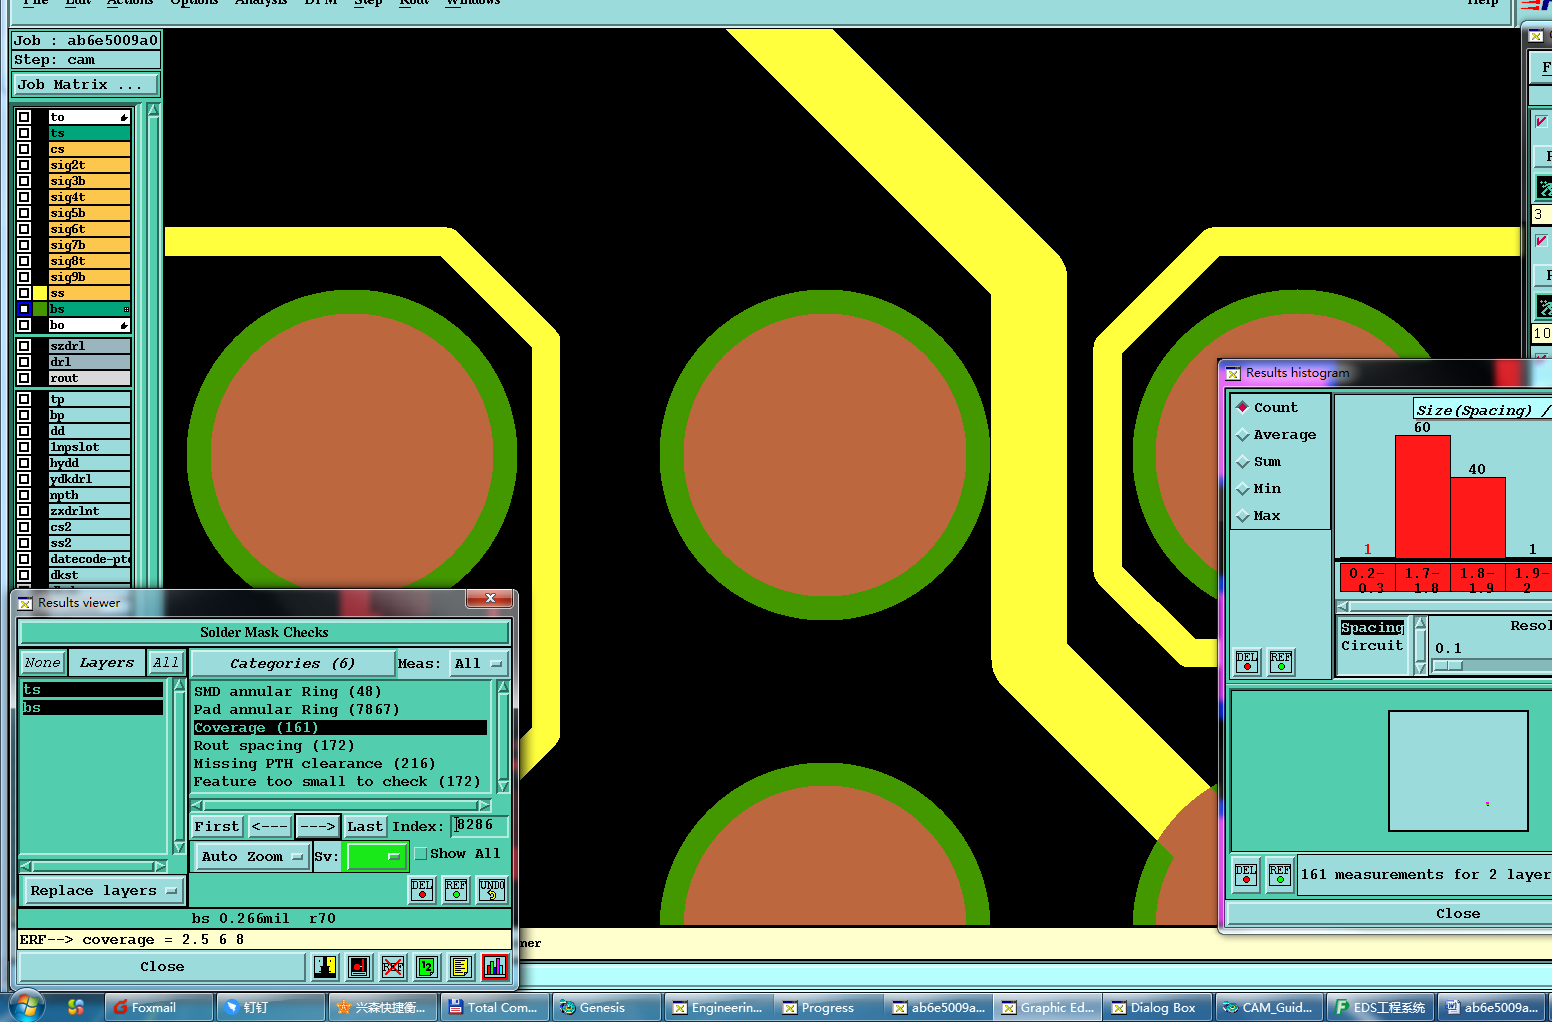Open the Auto Zoom dropdown
The height and width of the screenshot is (1022, 1552).
[252, 856]
